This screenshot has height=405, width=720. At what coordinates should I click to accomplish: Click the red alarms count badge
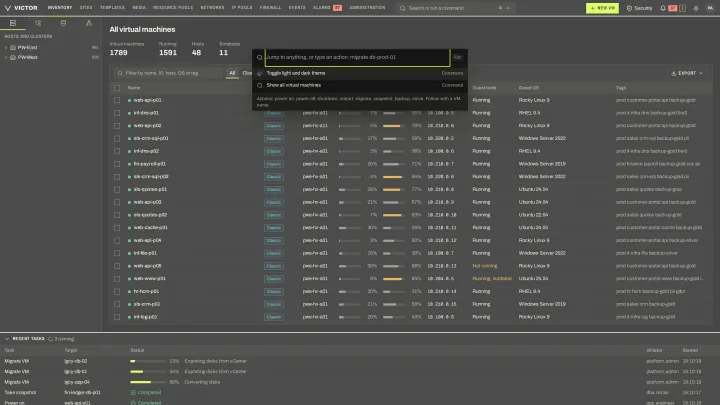pos(337,8)
